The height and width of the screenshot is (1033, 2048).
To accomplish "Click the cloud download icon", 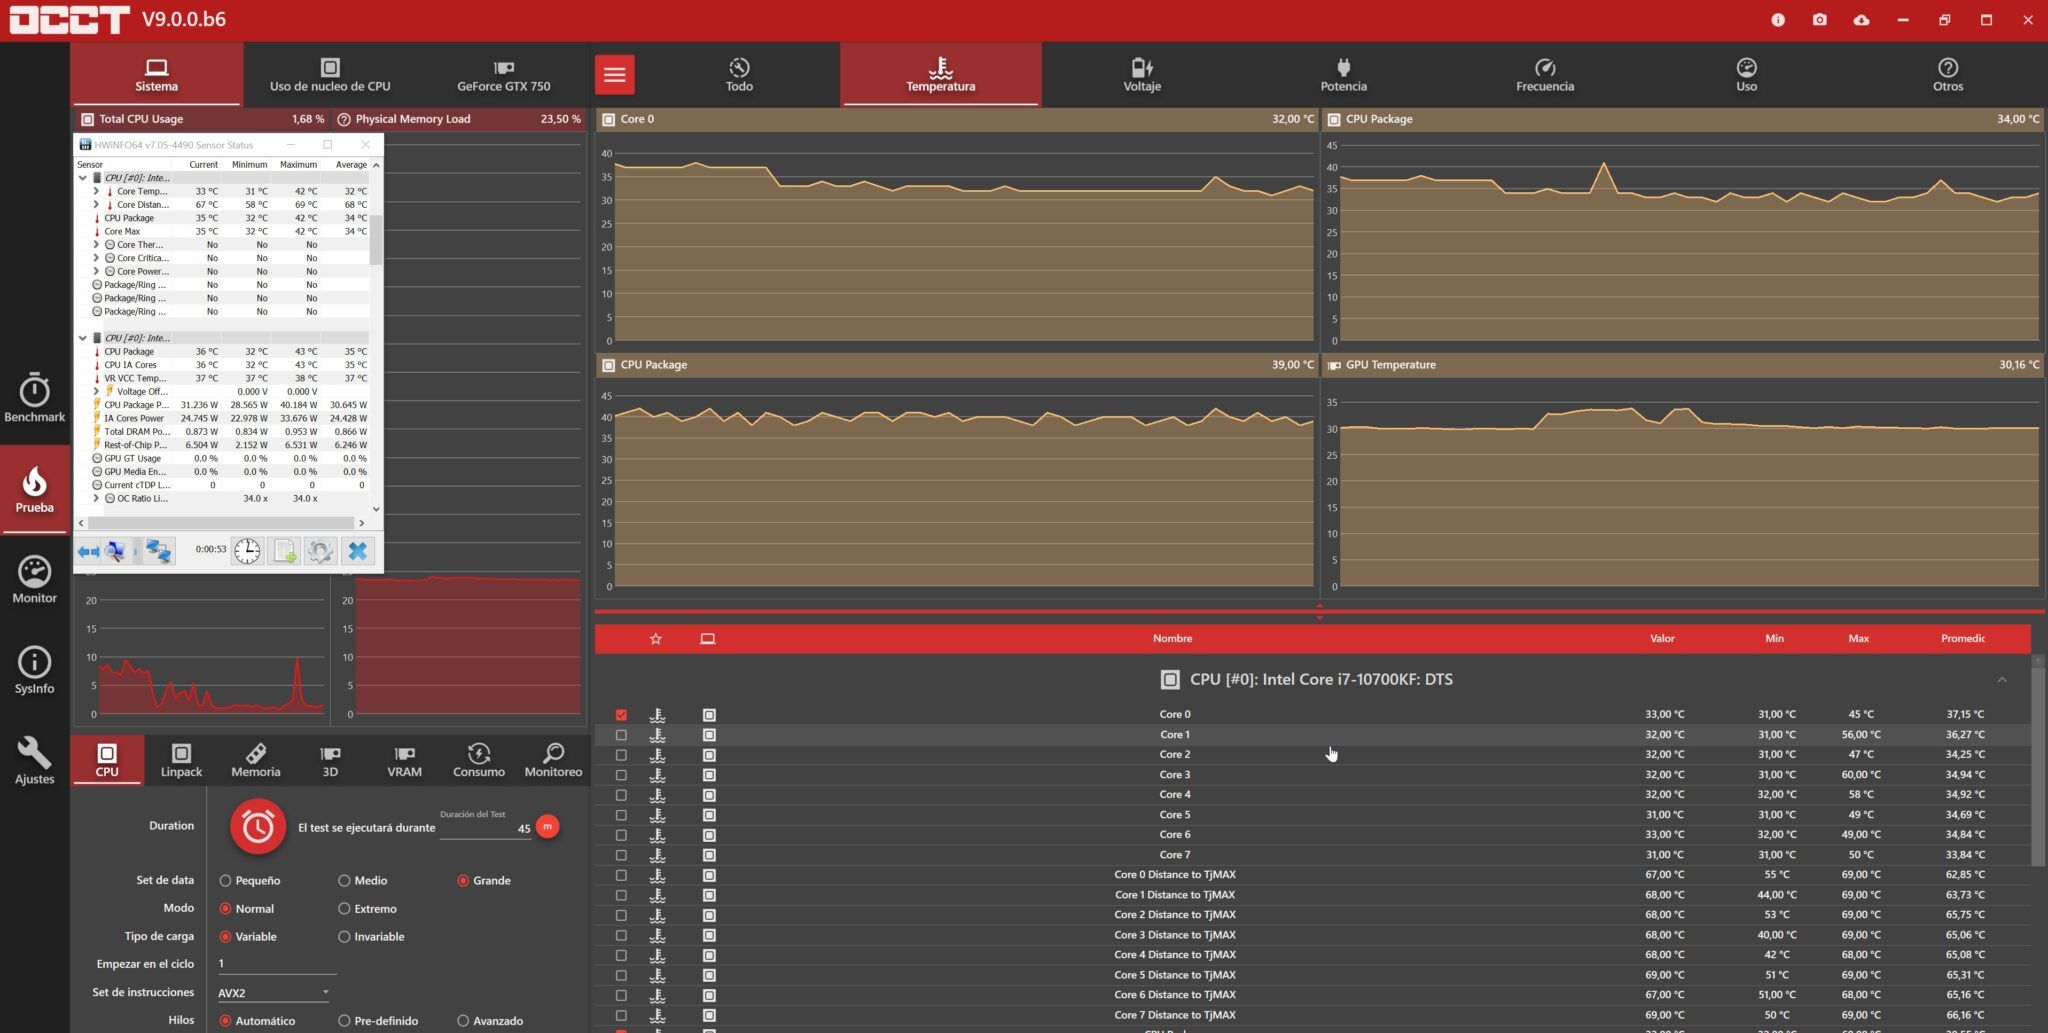I will coord(1861,20).
